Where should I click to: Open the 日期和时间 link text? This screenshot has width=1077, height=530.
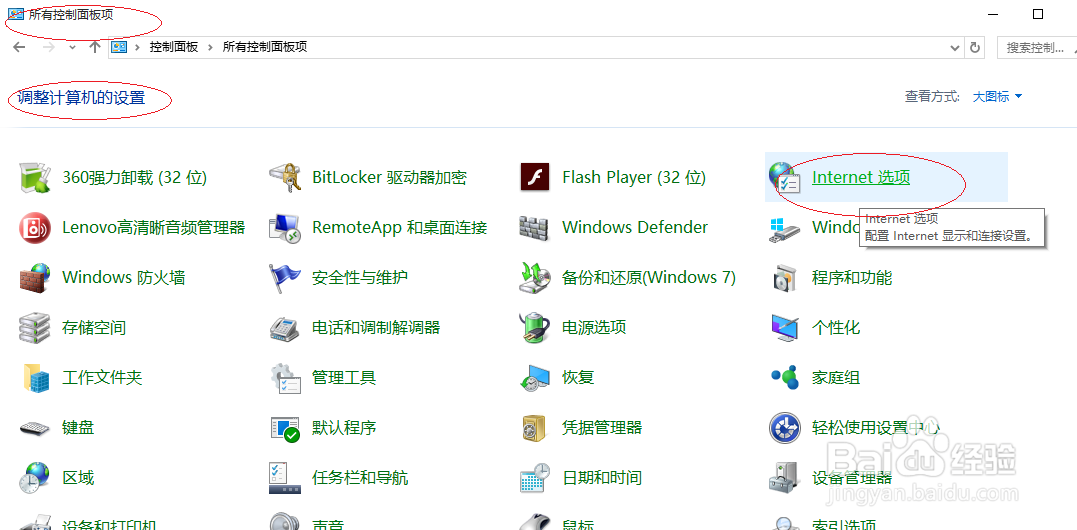[x=602, y=478]
